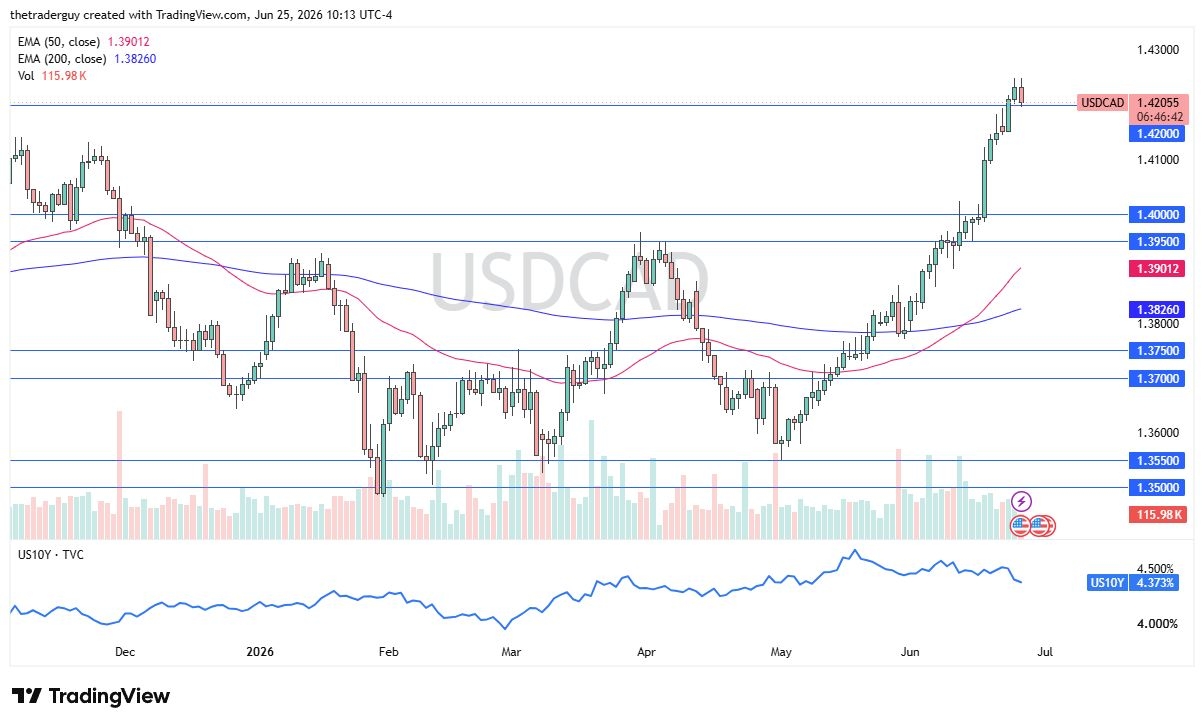Click the US10Y · TVC pane legend
Image resolution: width=1204 pixels, height=726 pixels.
click(50, 554)
